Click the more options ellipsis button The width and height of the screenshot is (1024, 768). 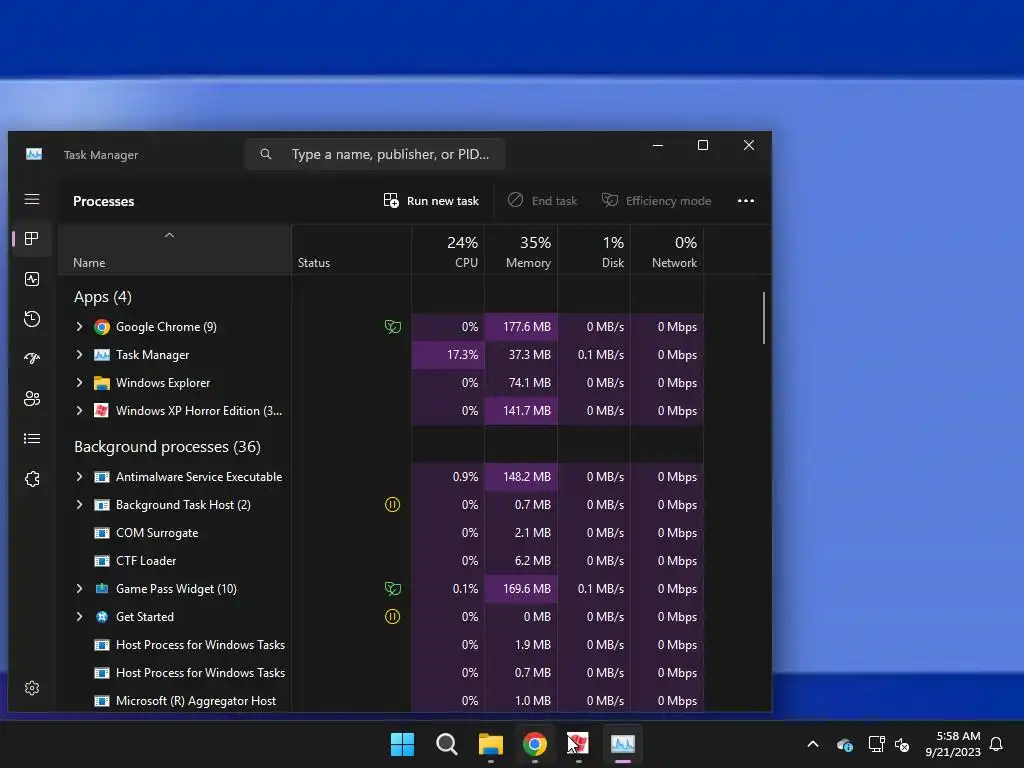tap(746, 200)
